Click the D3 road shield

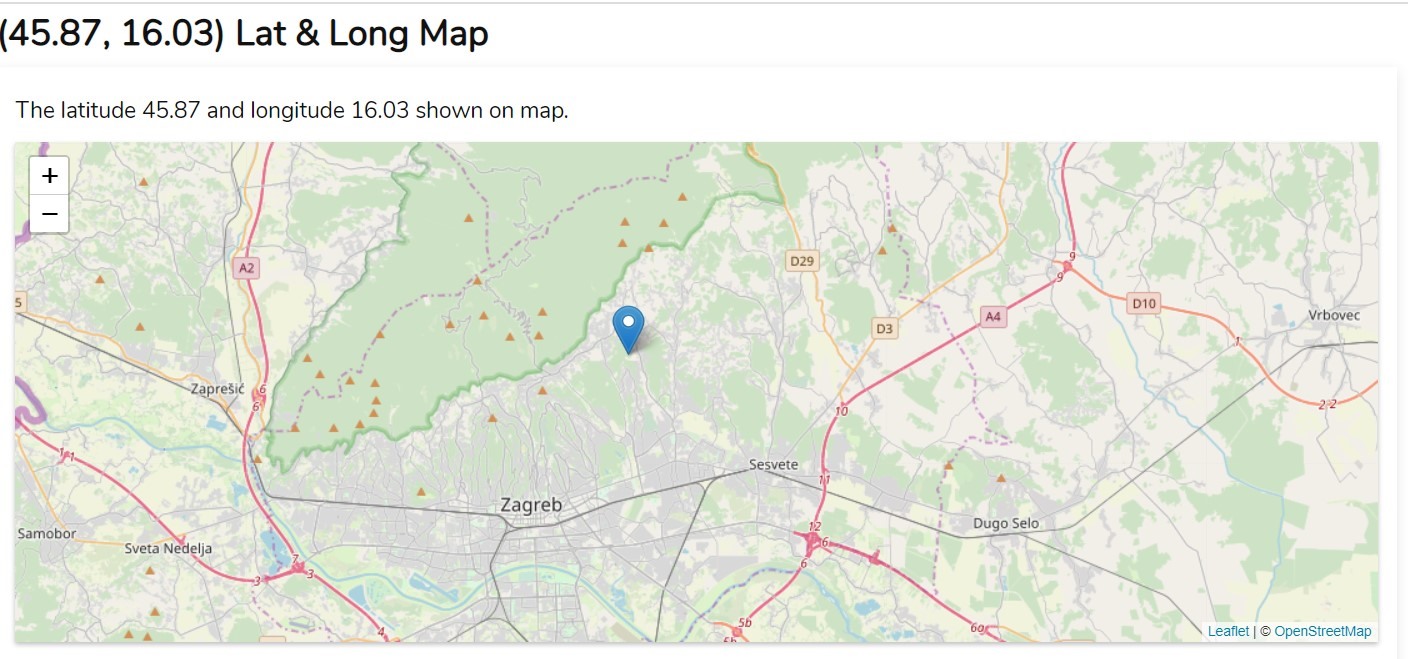click(884, 328)
